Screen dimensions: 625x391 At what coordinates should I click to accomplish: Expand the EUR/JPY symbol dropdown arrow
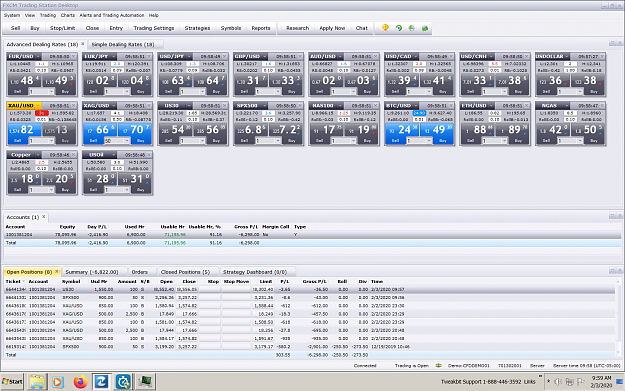[x=114, y=56]
